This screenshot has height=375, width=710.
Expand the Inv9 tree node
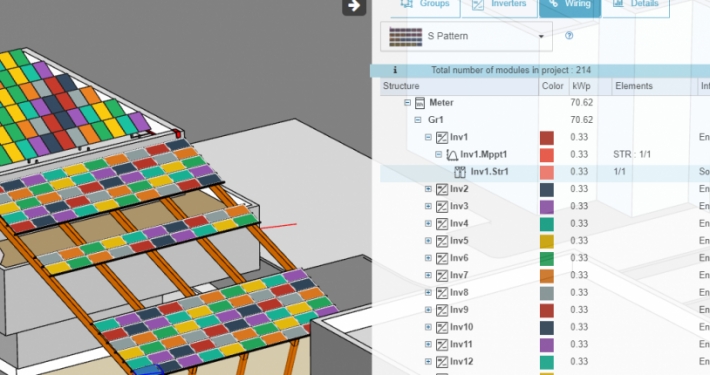point(428,310)
